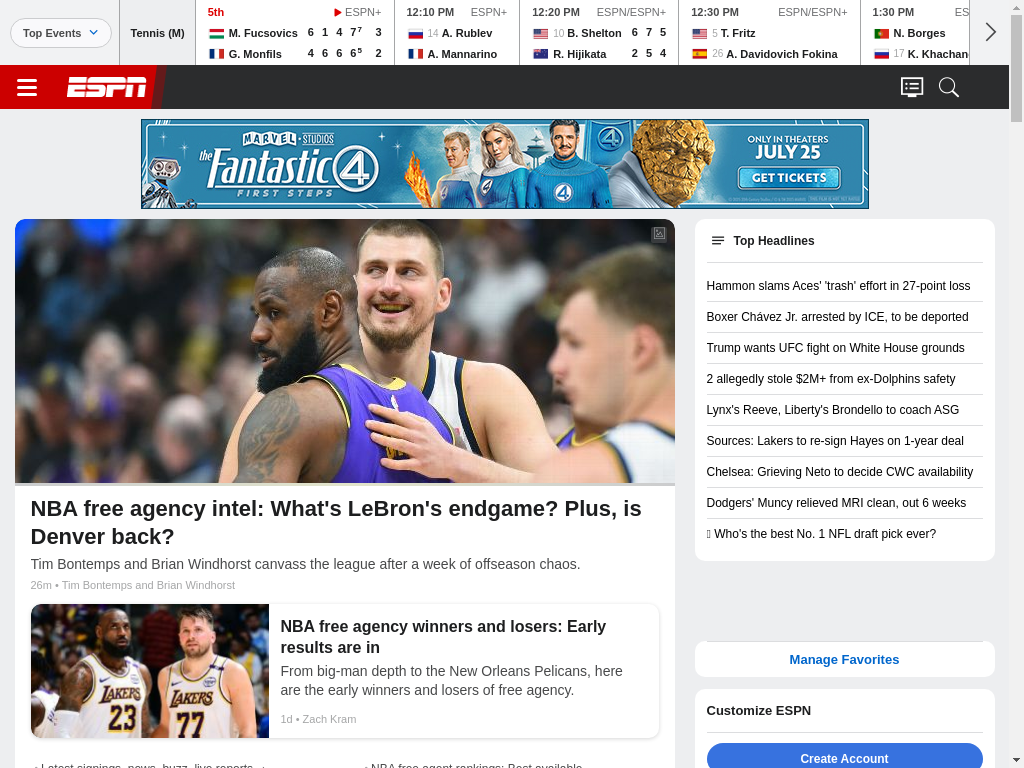1024x768 pixels.
Task: Click the Top Headlines list icon
Action: pos(717,241)
